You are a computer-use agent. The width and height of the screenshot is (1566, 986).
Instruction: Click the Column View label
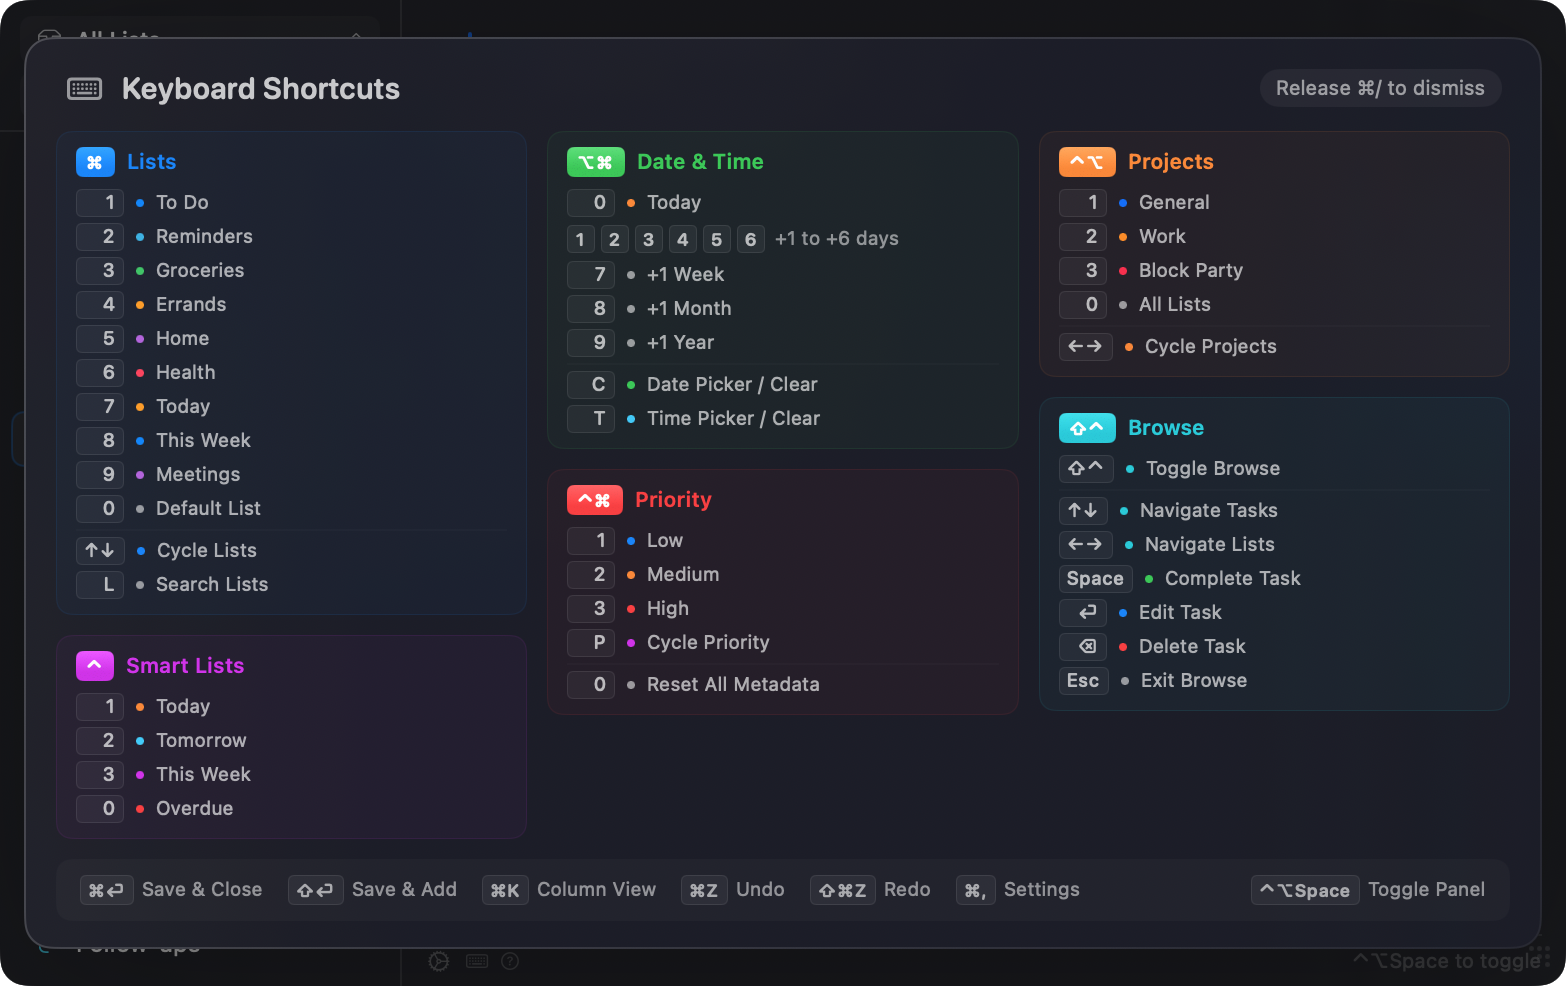tap(596, 890)
